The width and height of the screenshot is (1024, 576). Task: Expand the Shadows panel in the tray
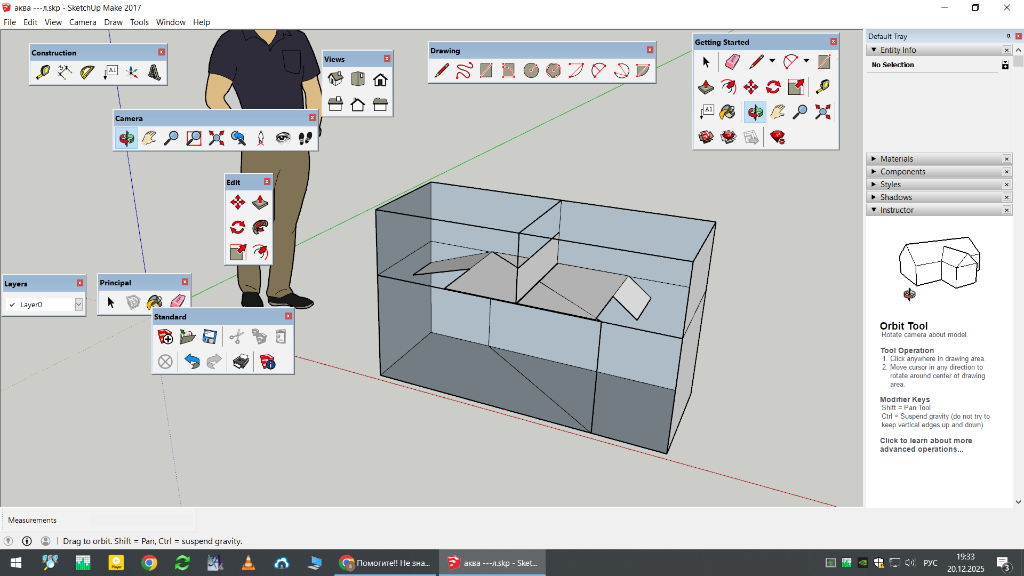coord(896,198)
